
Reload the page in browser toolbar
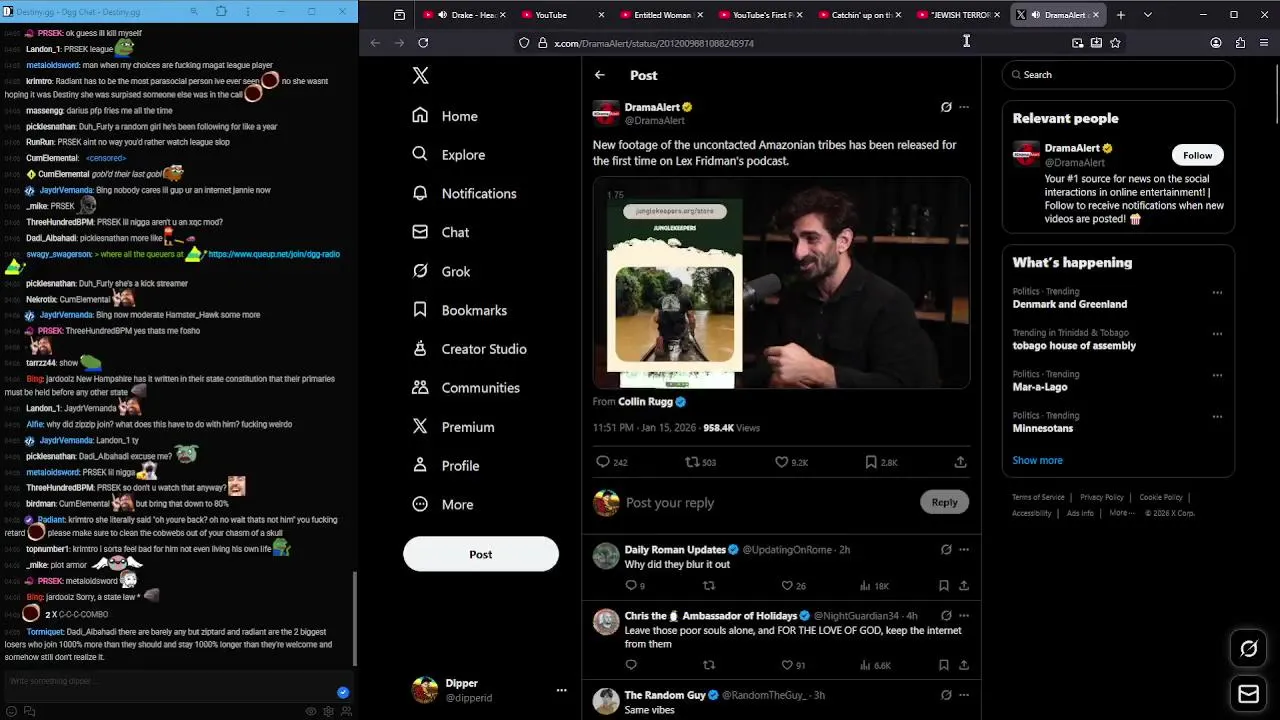(x=423, y=43)
